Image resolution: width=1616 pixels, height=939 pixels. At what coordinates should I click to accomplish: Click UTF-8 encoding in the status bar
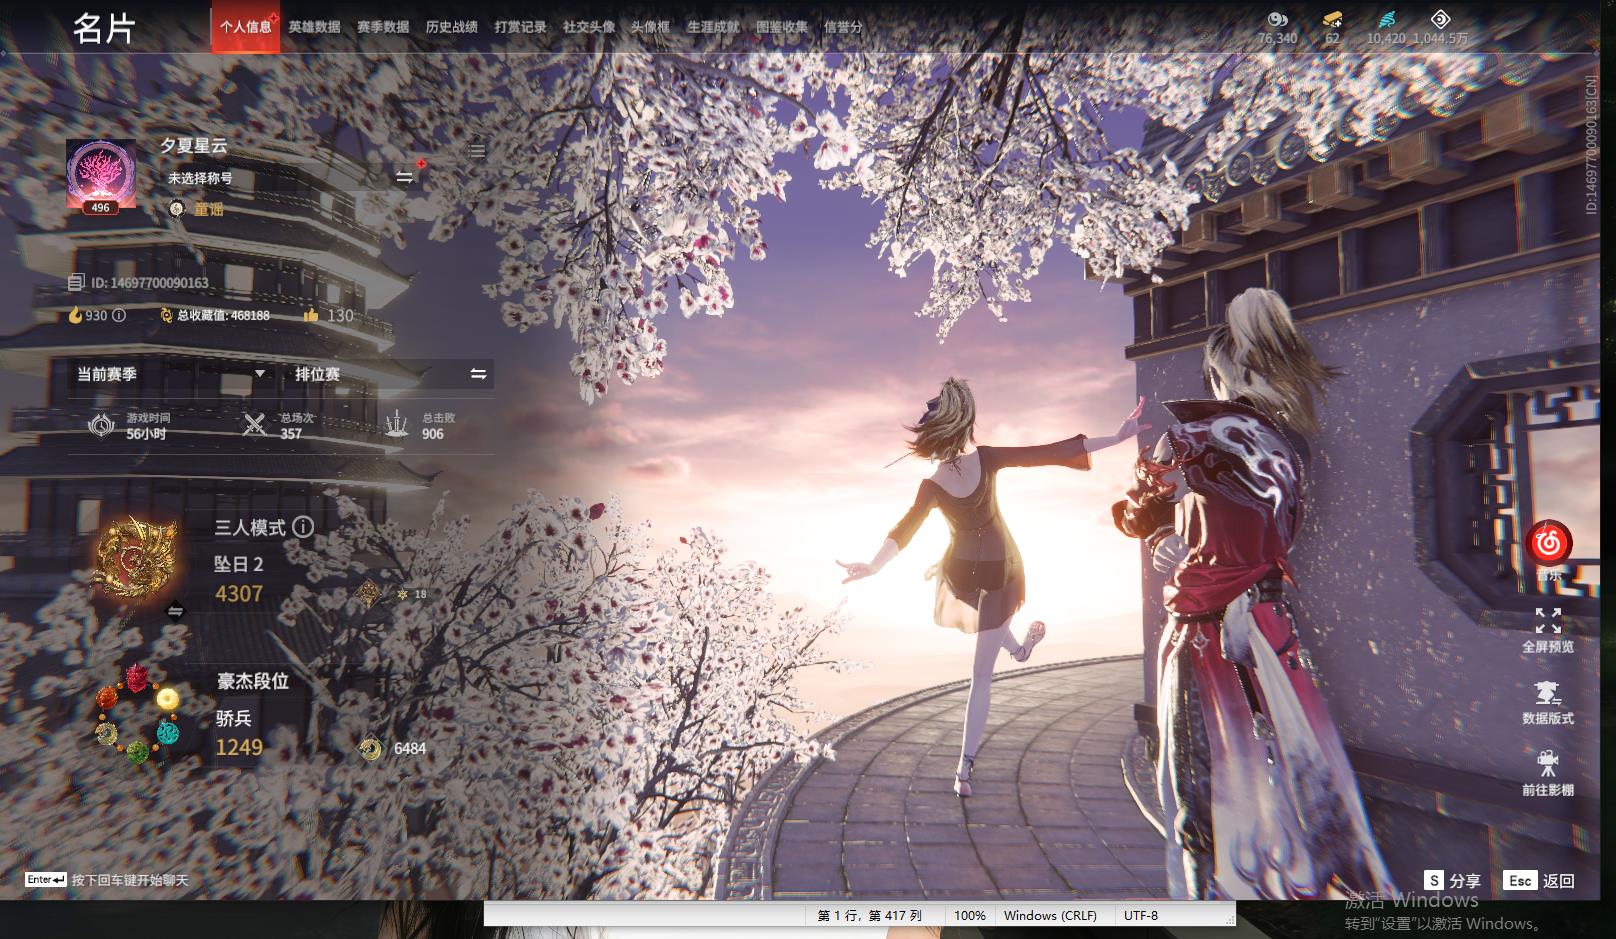coord(1141,915)
